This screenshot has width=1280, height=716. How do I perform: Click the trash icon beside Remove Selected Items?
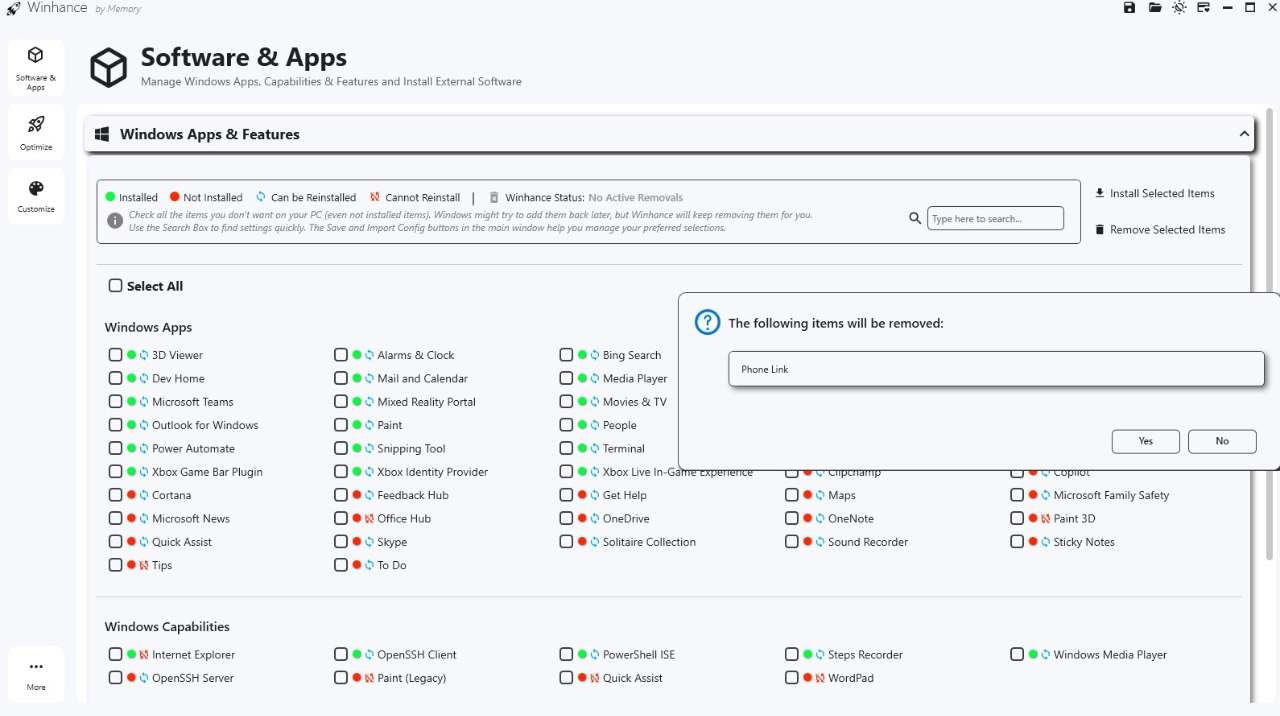(1100, 229)
